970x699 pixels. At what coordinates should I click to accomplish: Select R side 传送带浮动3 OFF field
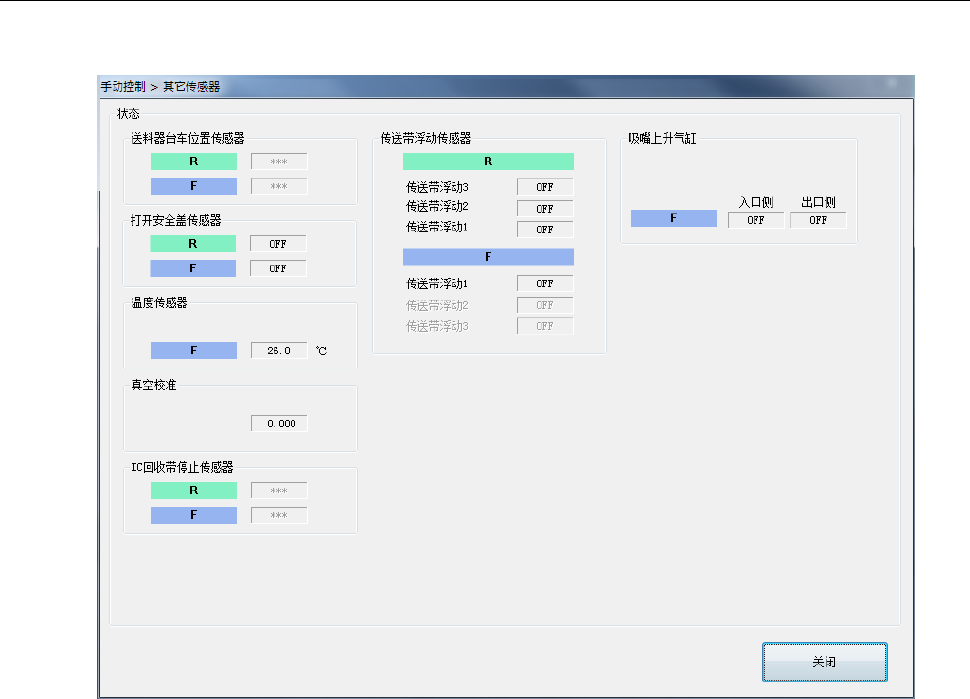tap(545, 187)
